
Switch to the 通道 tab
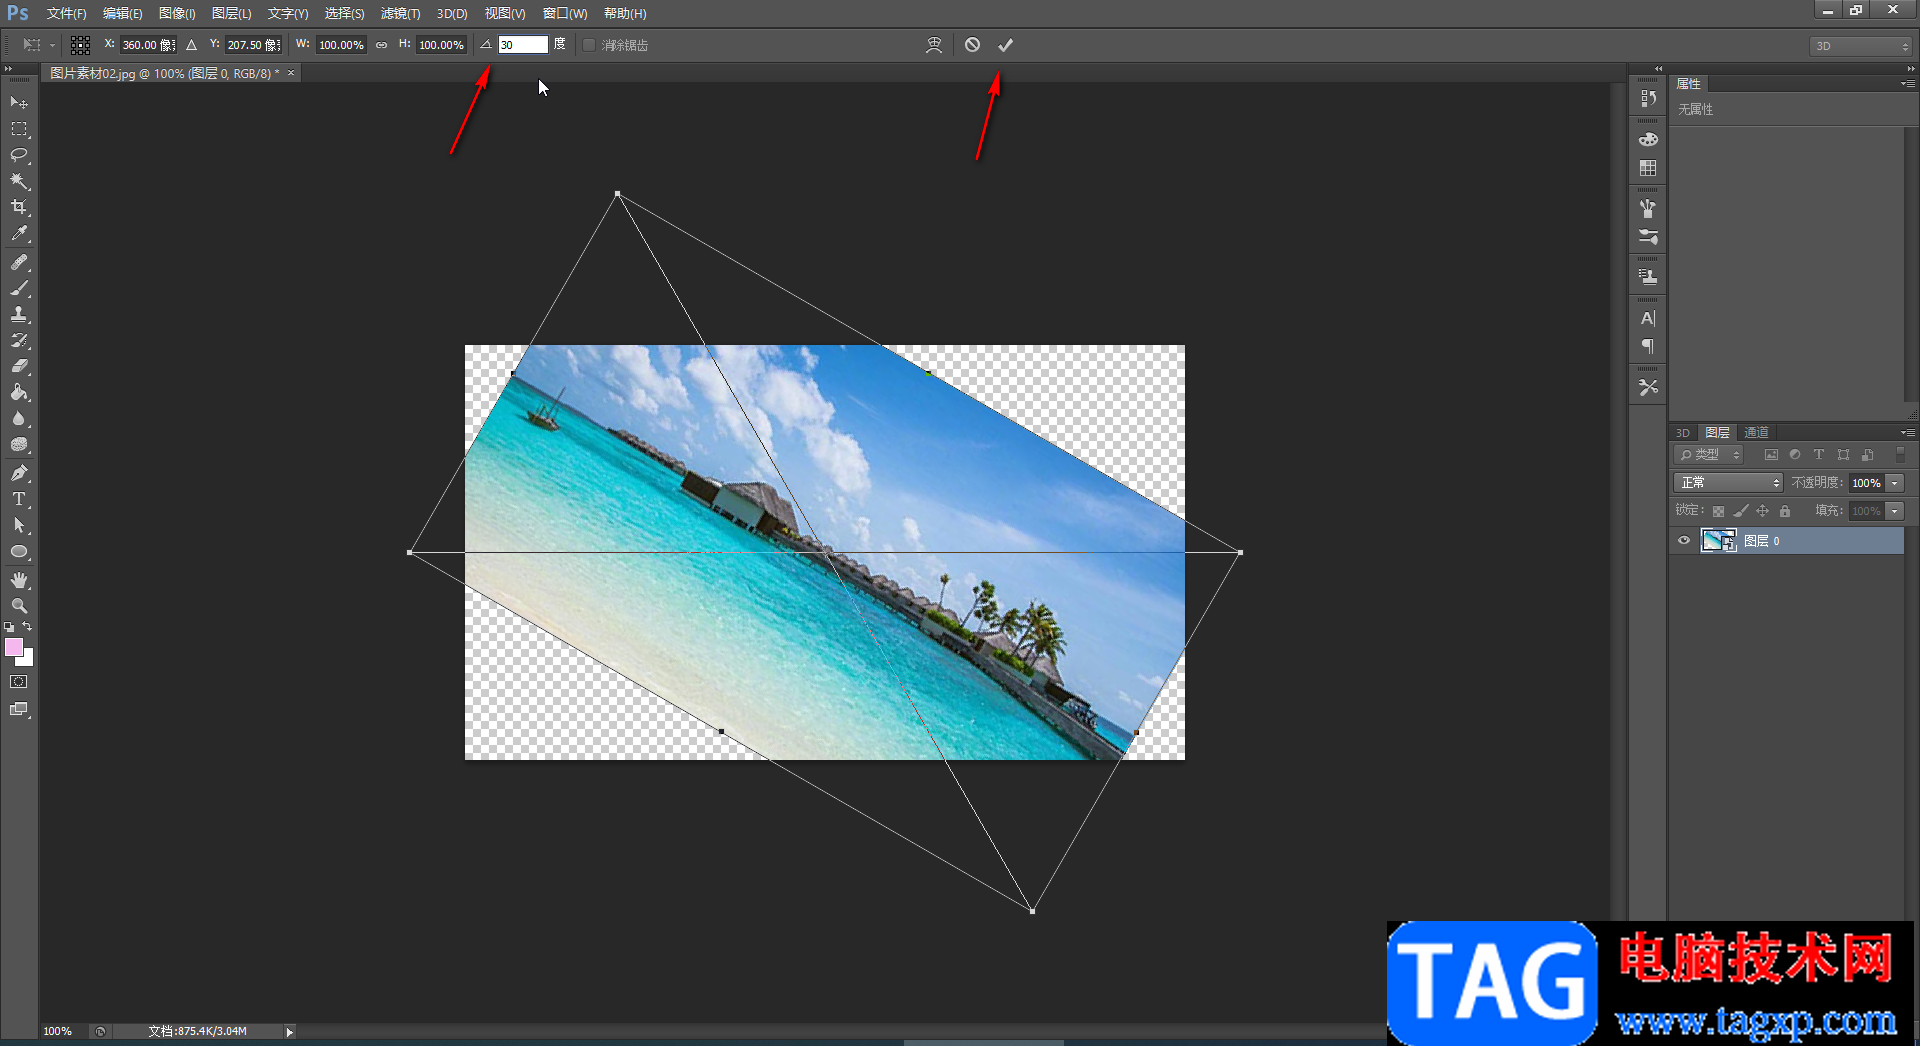point(1756,432)
